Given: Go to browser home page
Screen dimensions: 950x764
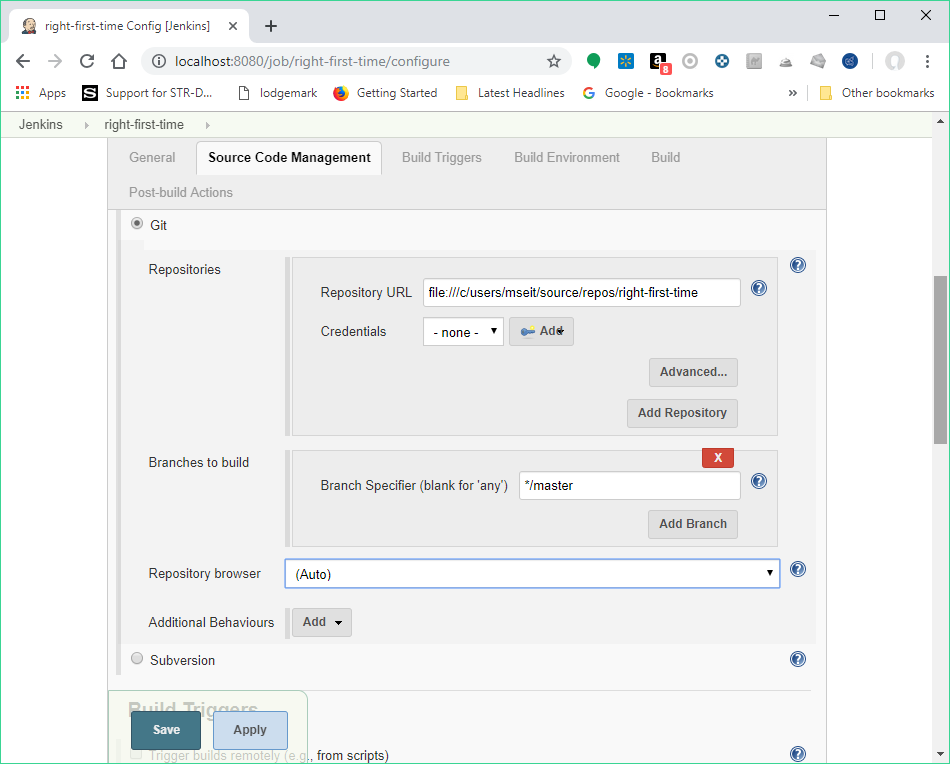Looking at the screenshot, I should (119, 61).
